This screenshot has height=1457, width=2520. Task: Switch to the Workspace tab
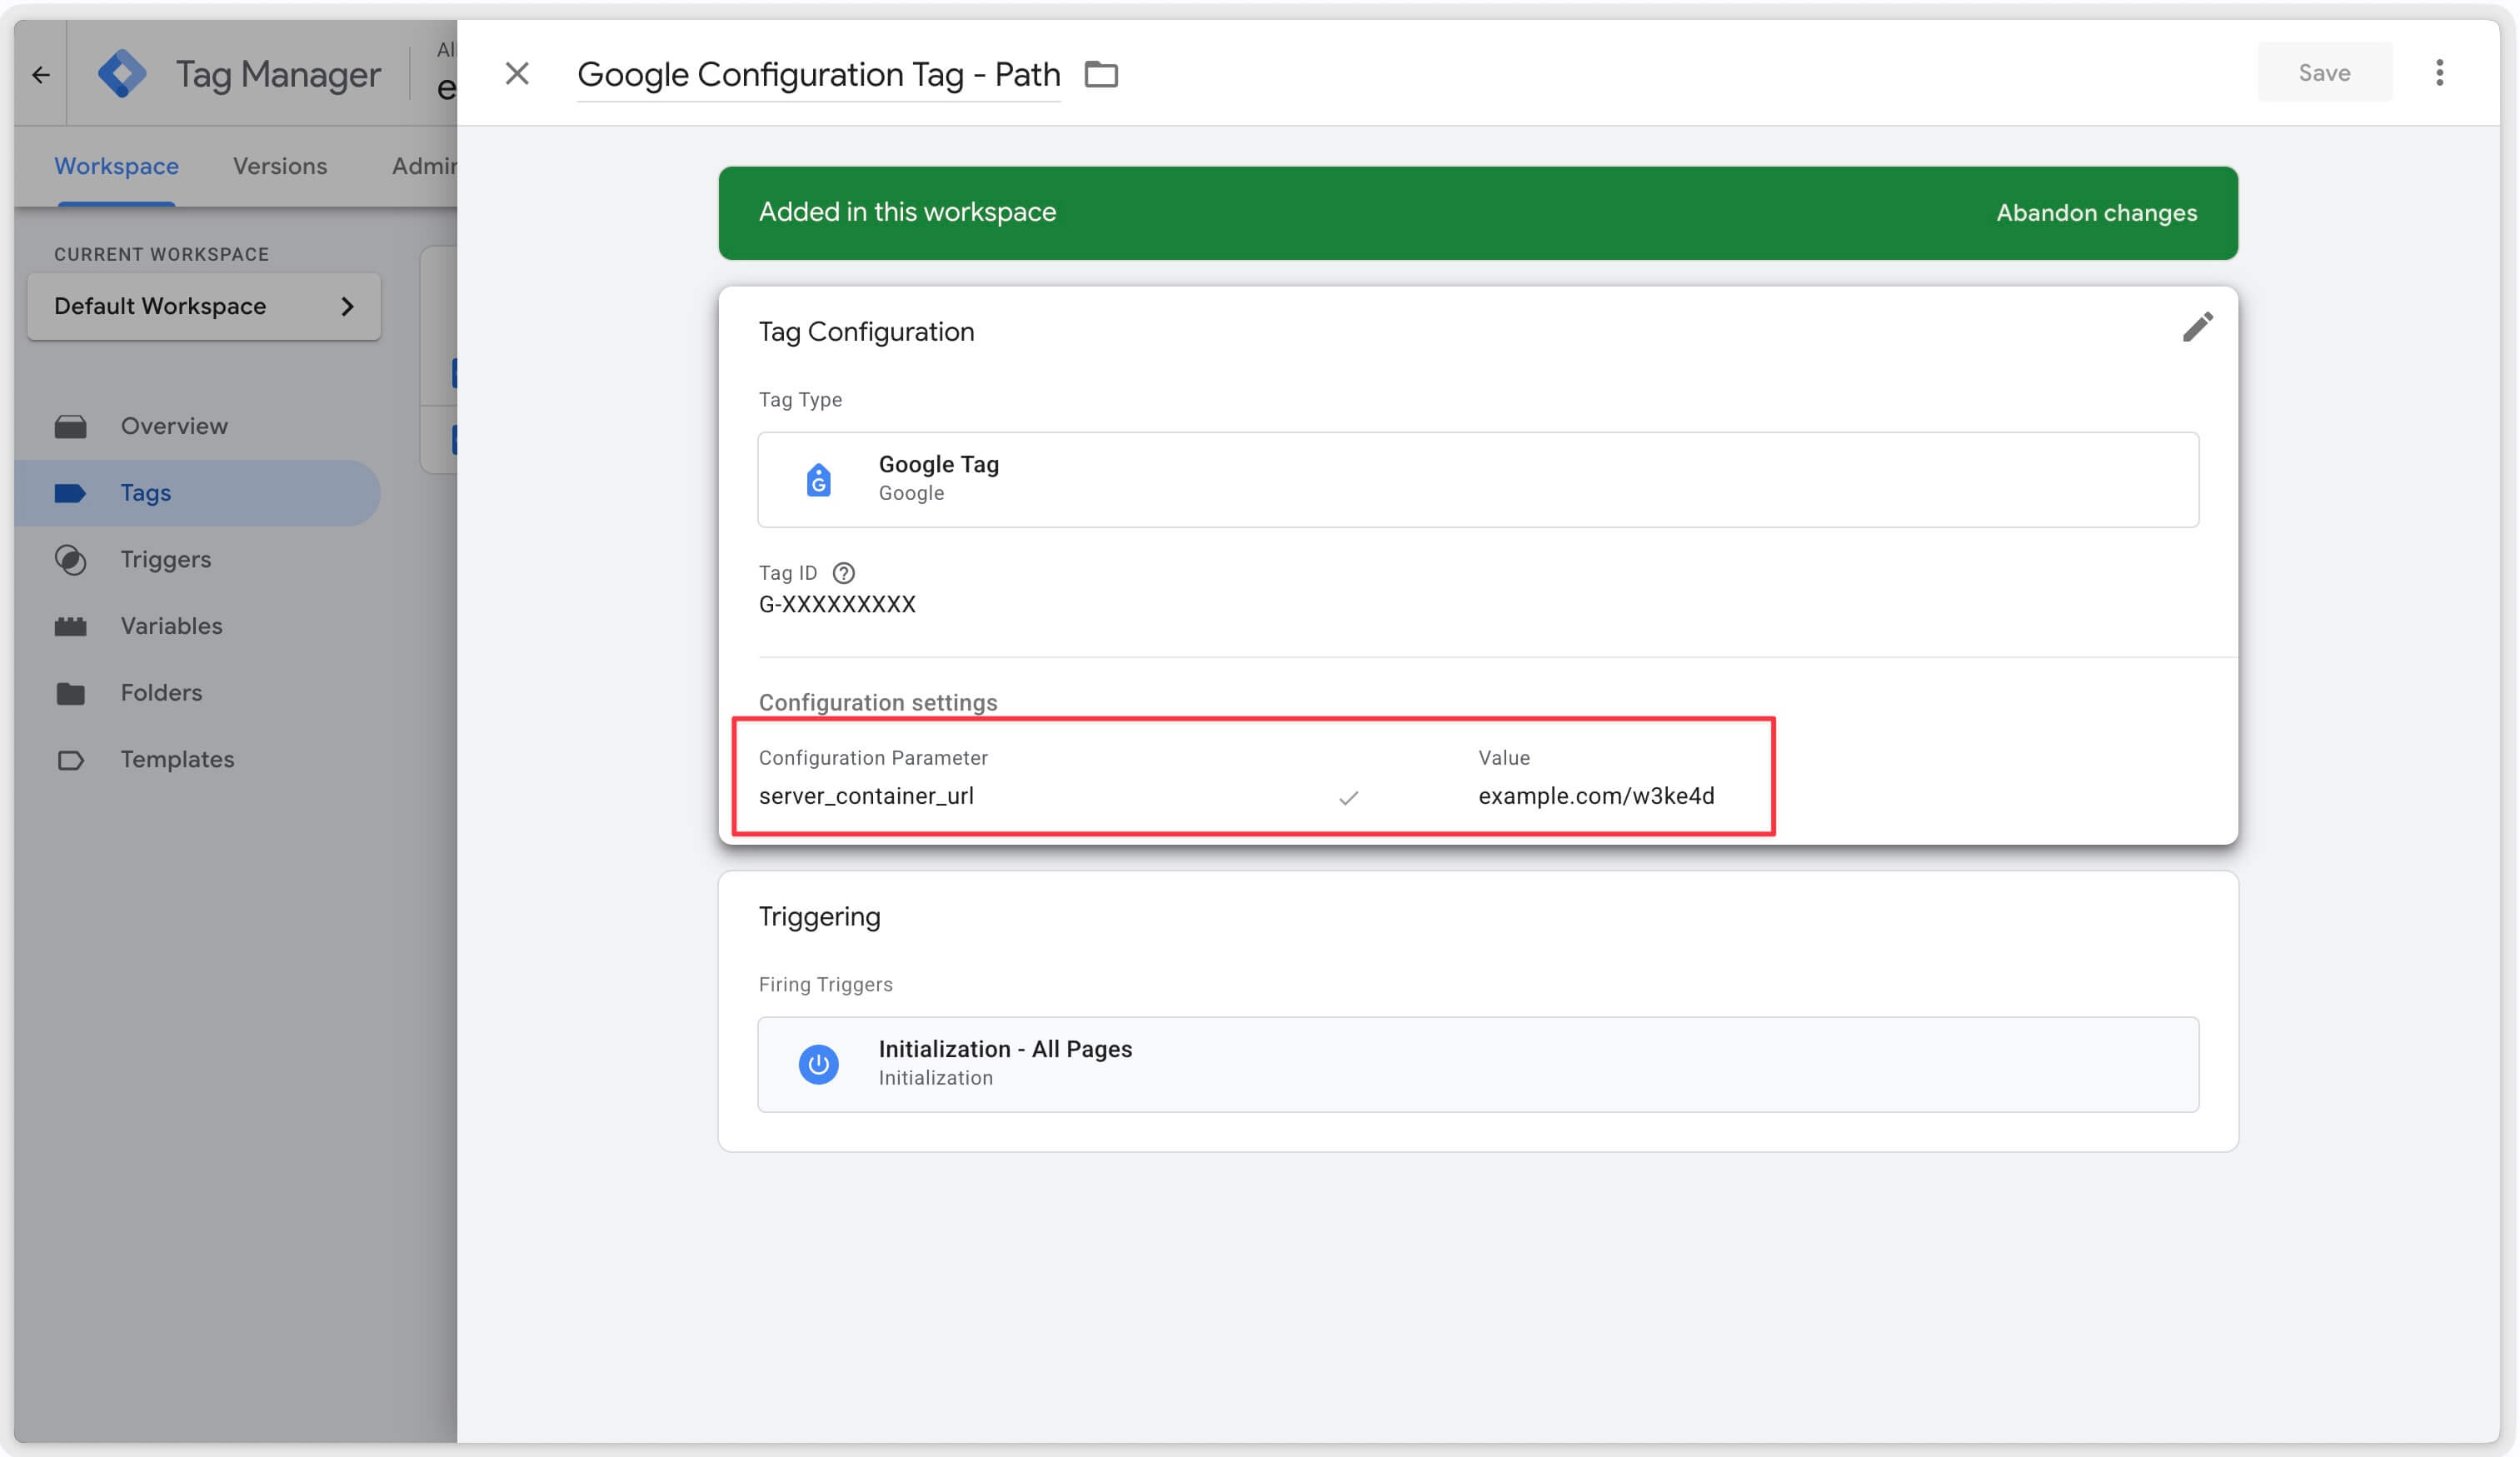click(116, 166)
